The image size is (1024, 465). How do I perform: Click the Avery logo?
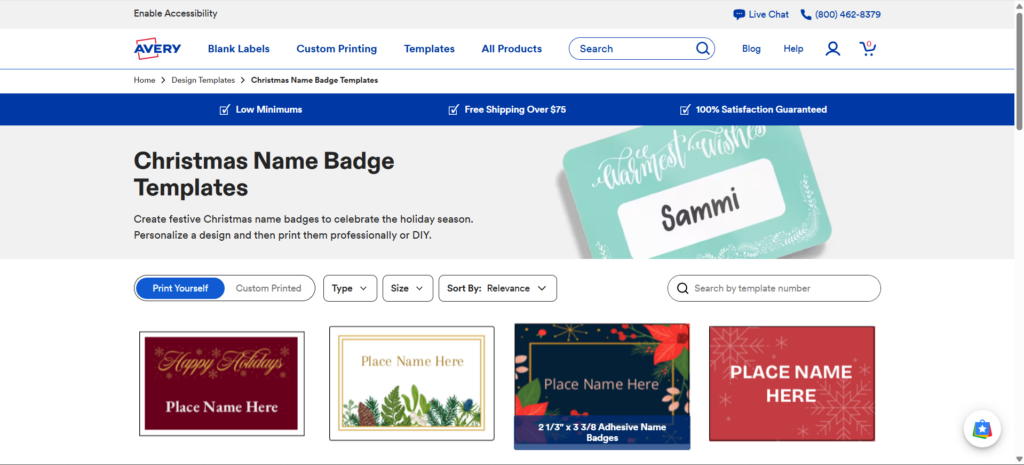[x=157, y=48]
